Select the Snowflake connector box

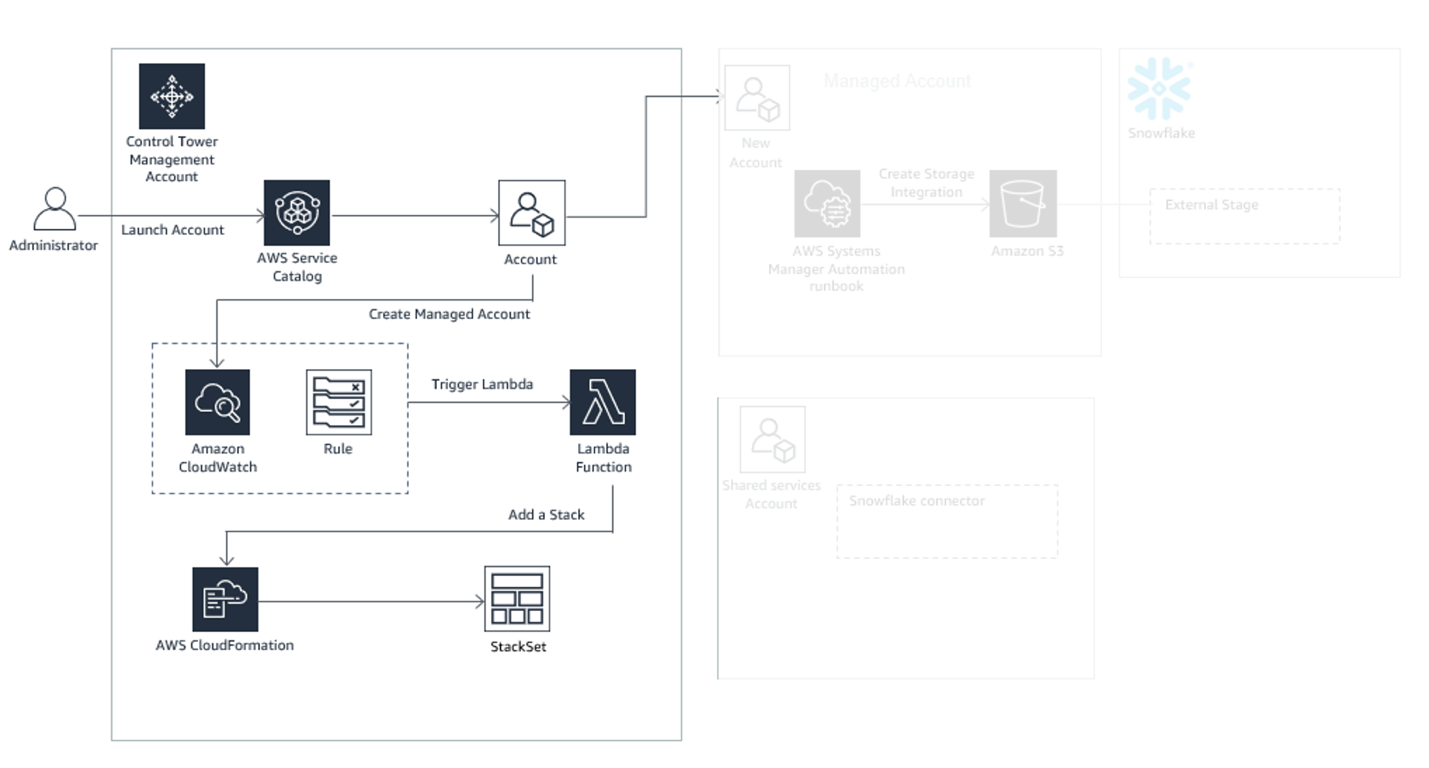tap(947, 521)
